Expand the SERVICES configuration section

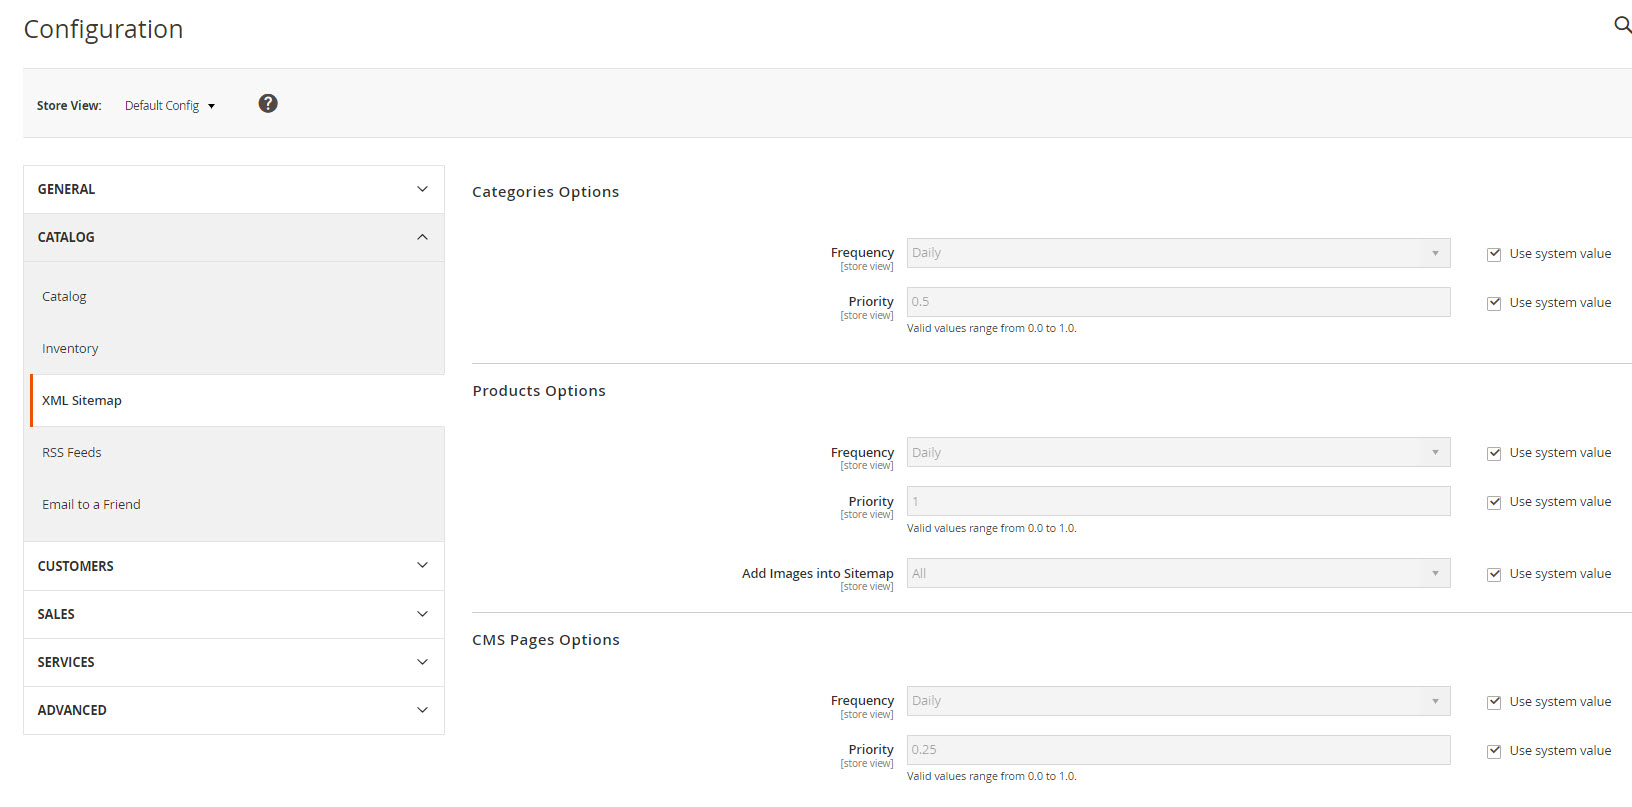234,662
